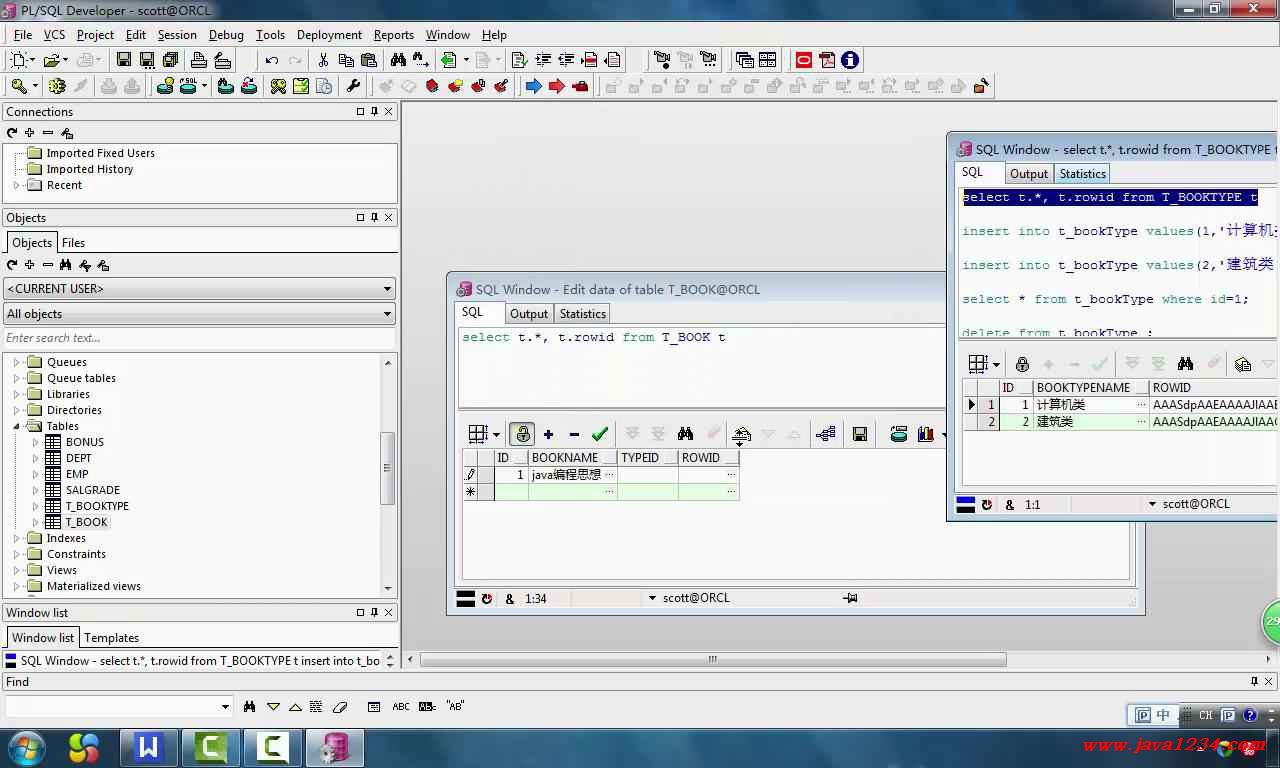The width and height of the screenshot is (1280, 768).
Task: Click the red Rollback arrow icon
Action: (557, 86)
